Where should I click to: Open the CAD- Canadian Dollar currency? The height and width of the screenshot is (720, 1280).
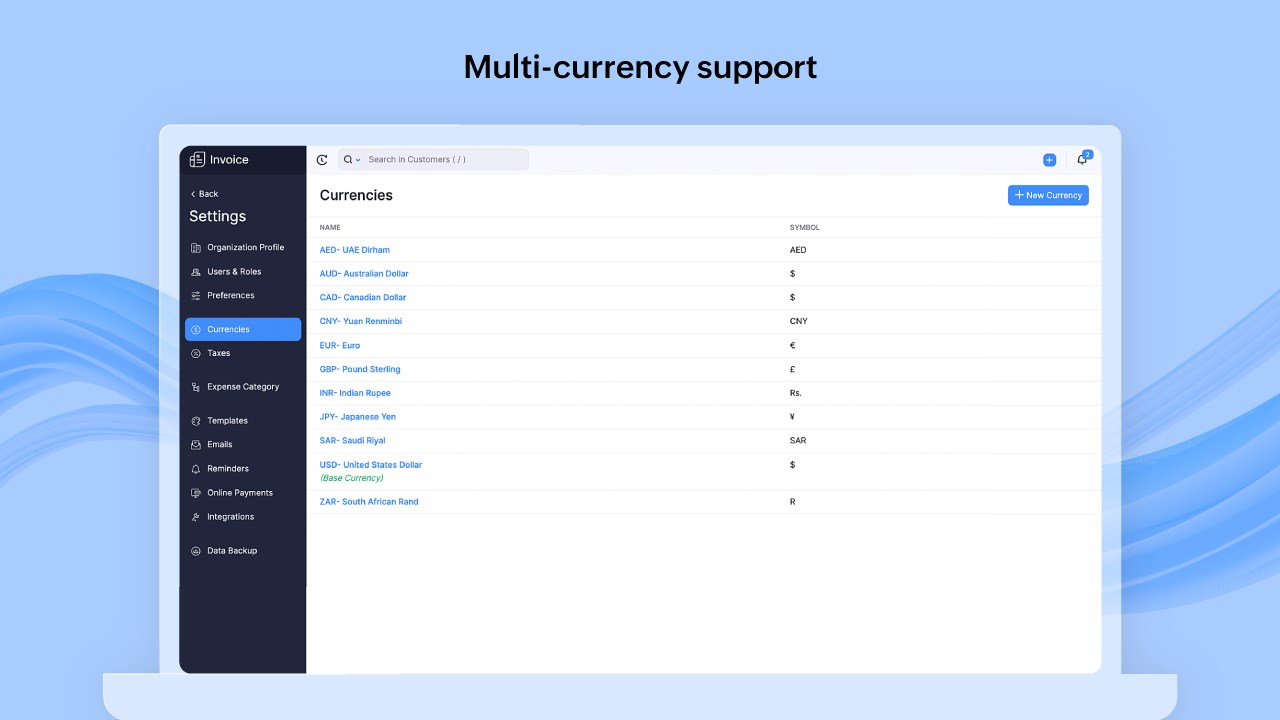pyautogui.click(x=363, y=298)
